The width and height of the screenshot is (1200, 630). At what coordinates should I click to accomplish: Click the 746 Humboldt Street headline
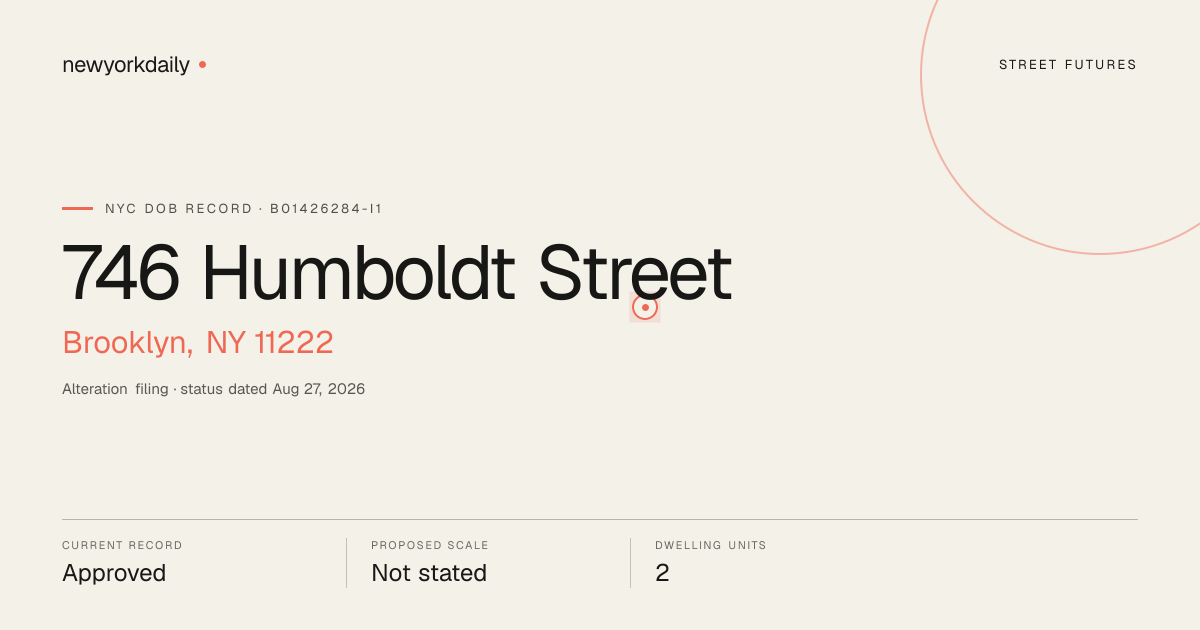397,273
